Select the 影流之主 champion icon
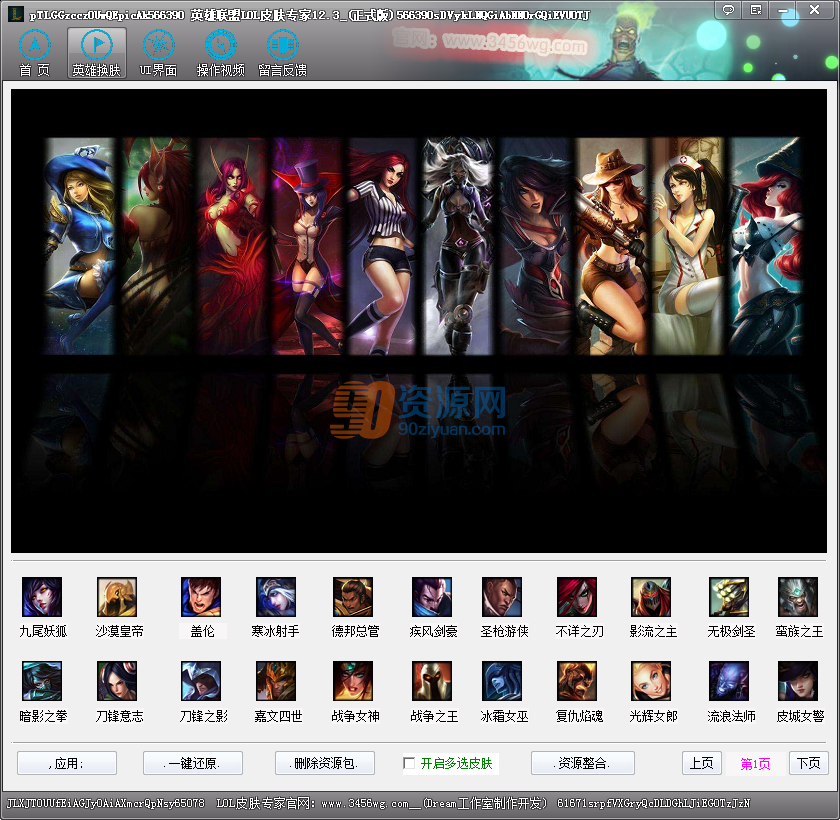 [651, 597]
